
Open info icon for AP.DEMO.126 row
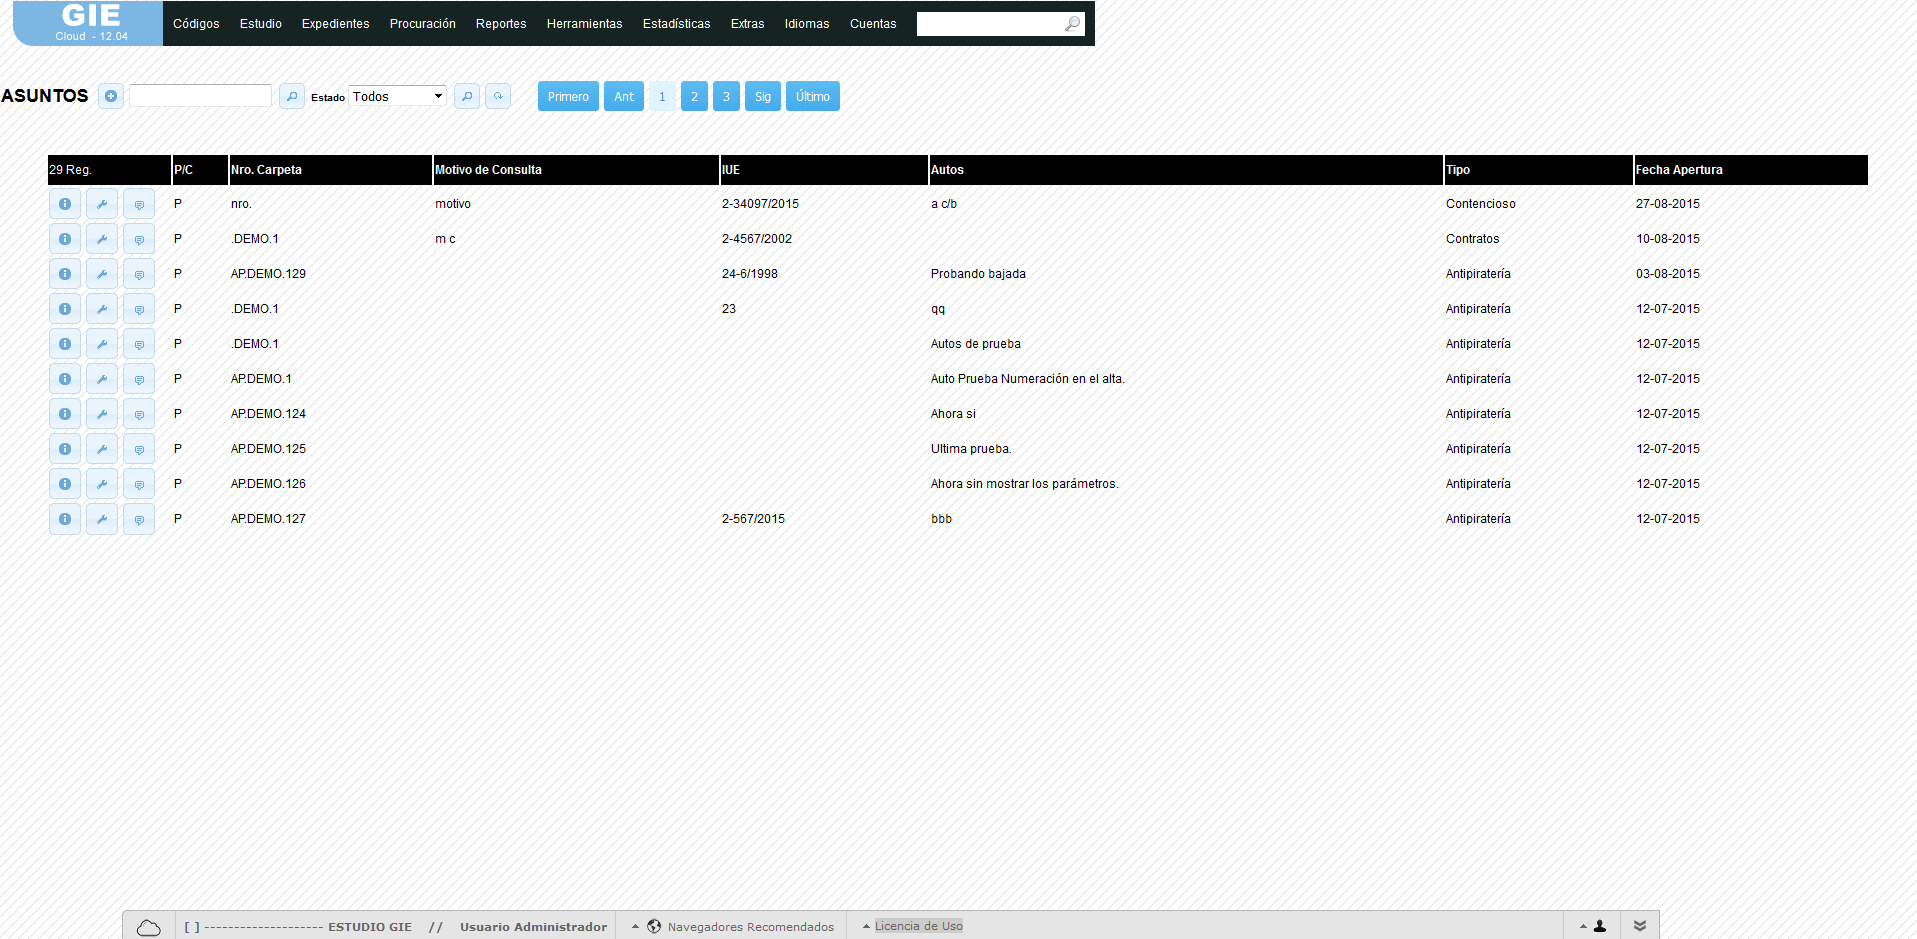[65, 484]
